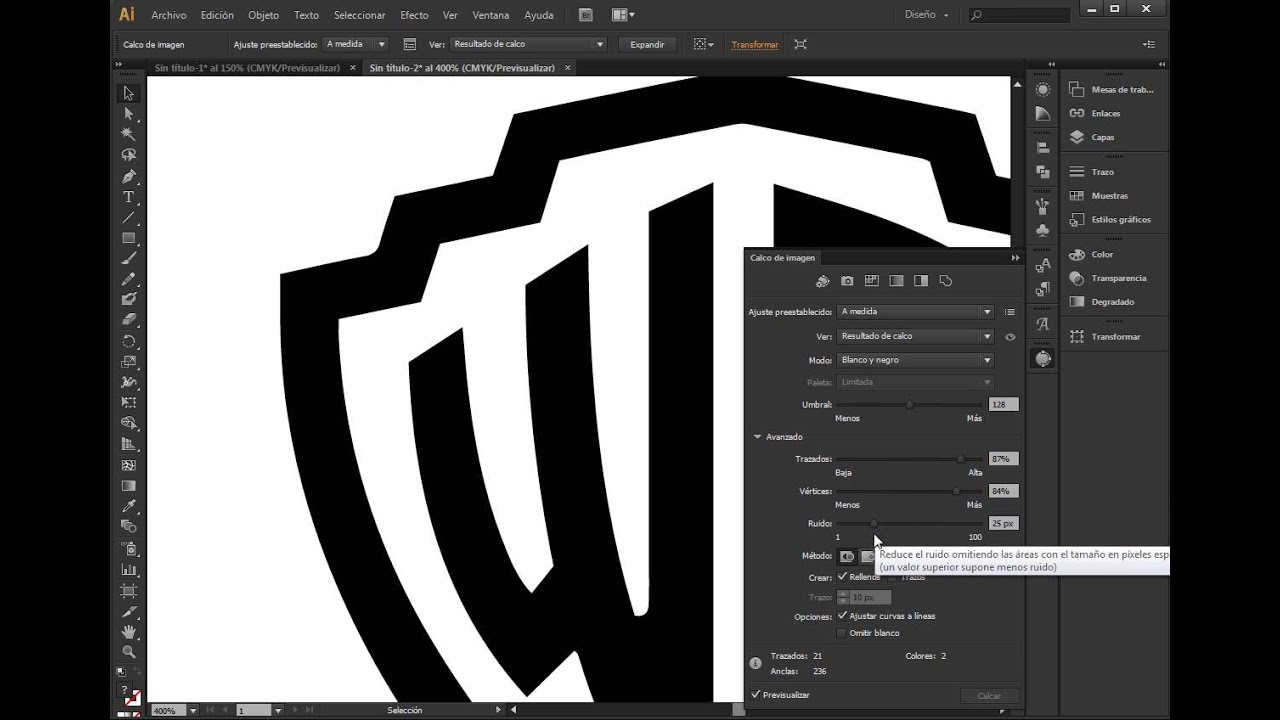
Task: Open the Efecto menu
Action: click(x=414, y=15)
